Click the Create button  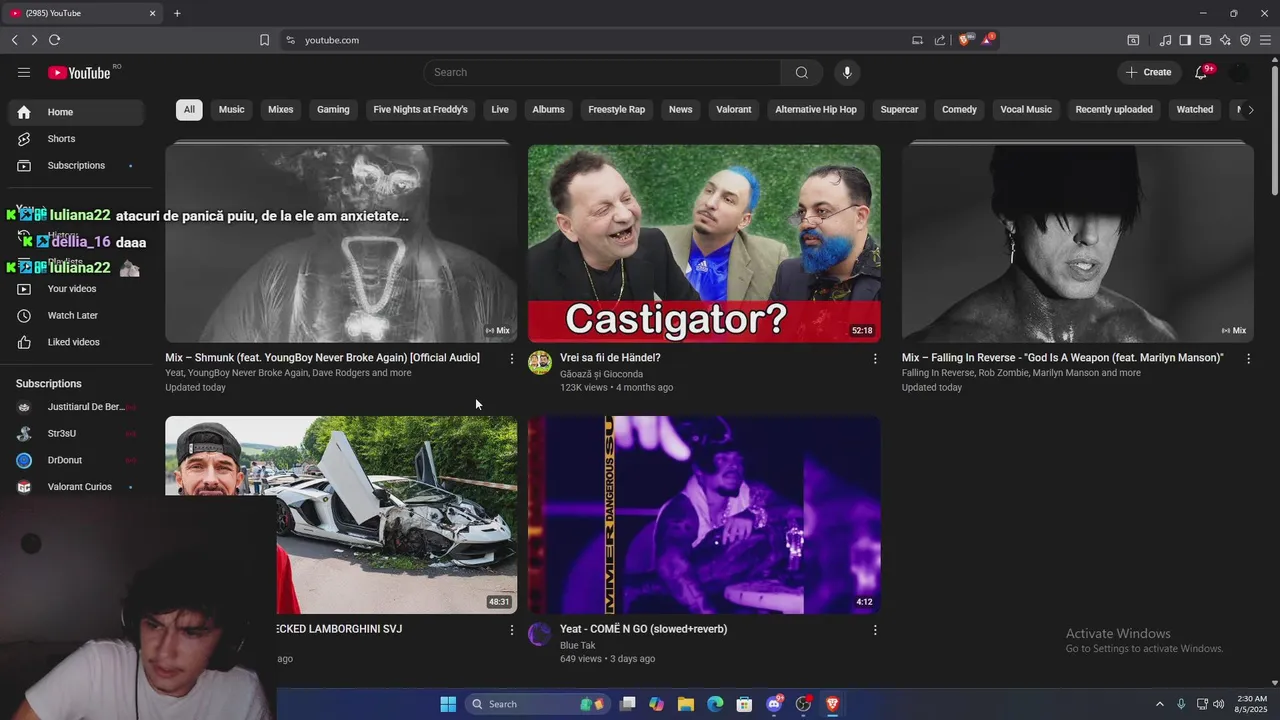point(1149,72)
